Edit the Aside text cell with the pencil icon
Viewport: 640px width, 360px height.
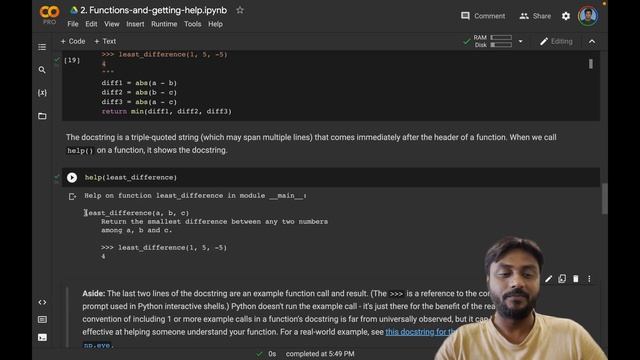549,279
